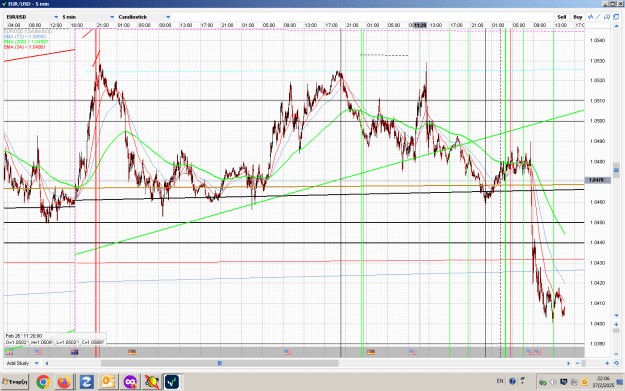Select the trend line drawing tool

pos(598,17)
